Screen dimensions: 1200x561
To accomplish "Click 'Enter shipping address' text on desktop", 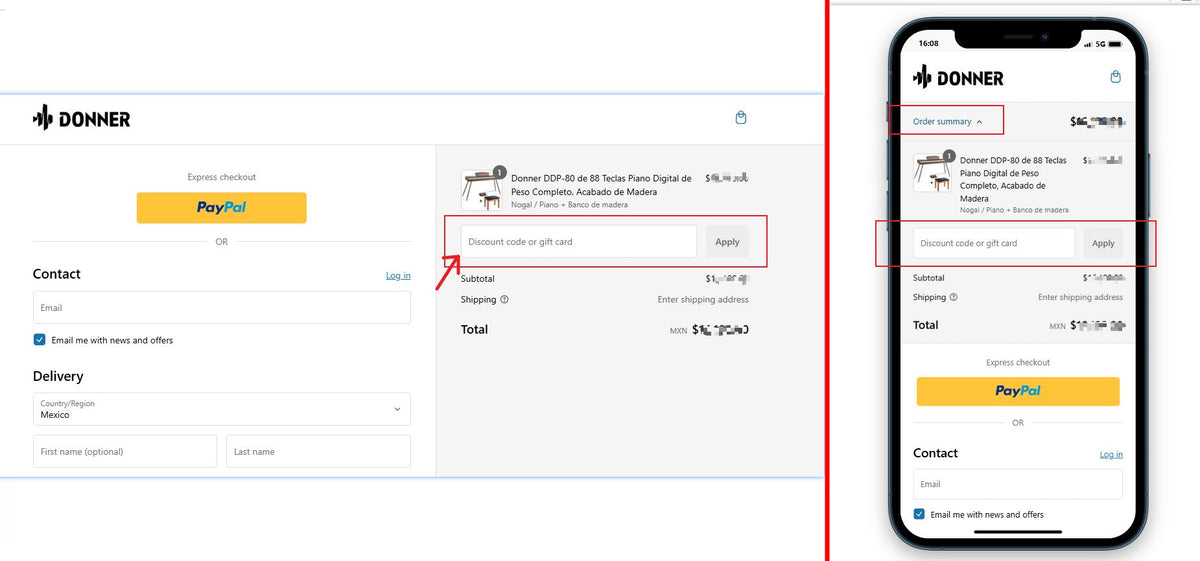I will tap(703, 299).
